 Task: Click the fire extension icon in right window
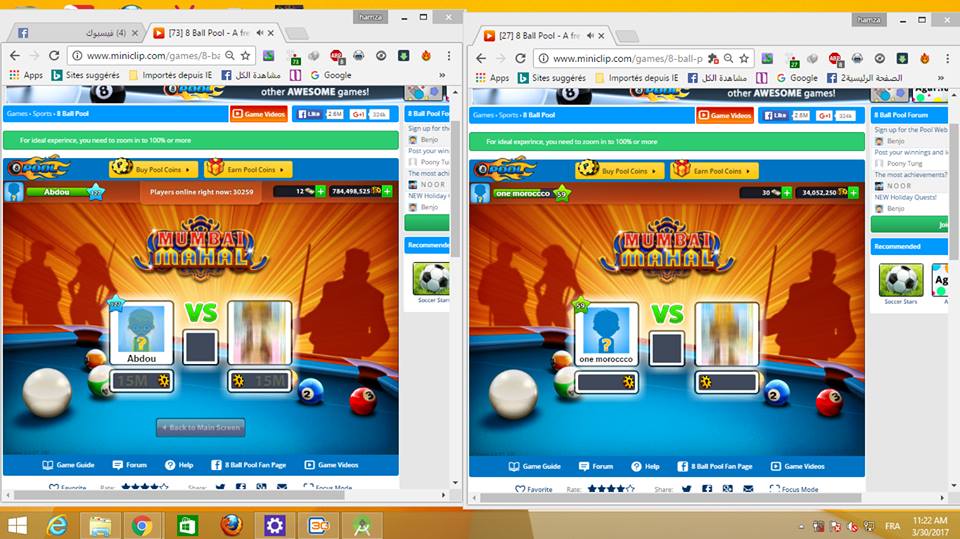tap(924, 58)
